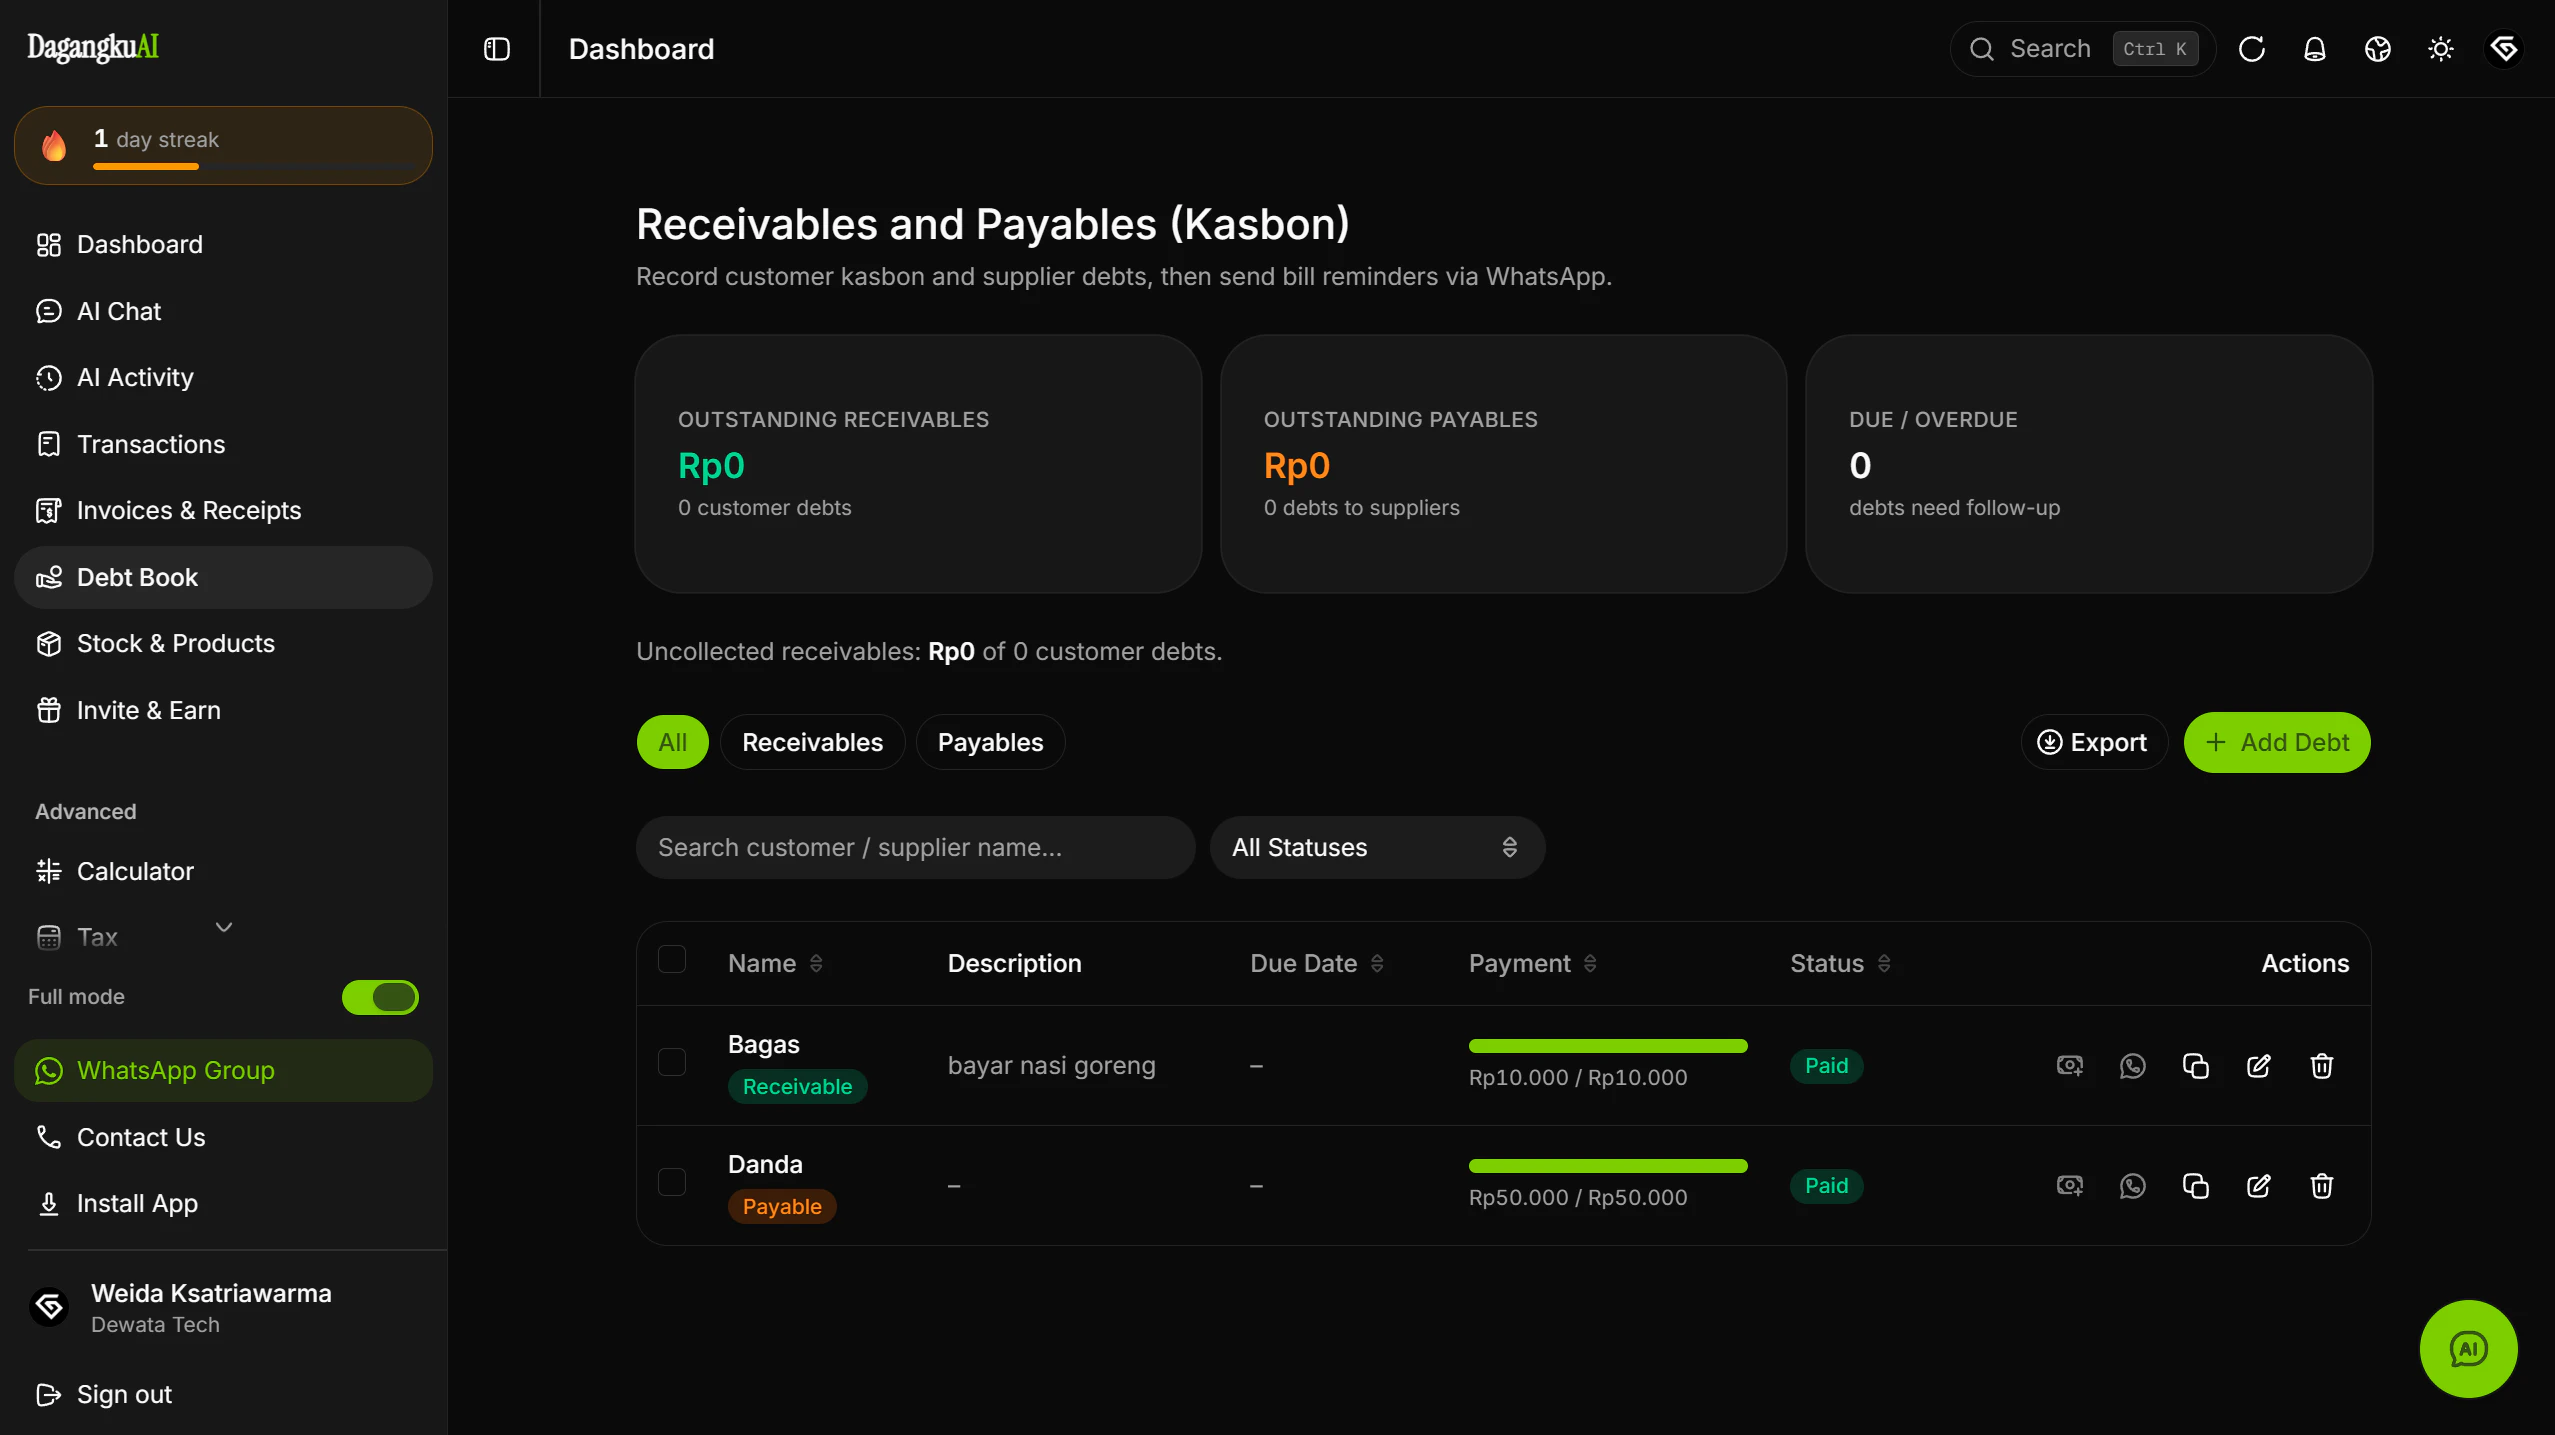Image resolution: width=2555 pixels, height=1435 pixels.
Task: Edit the Bagas debt entry
Action: tap(2258, 1065)
